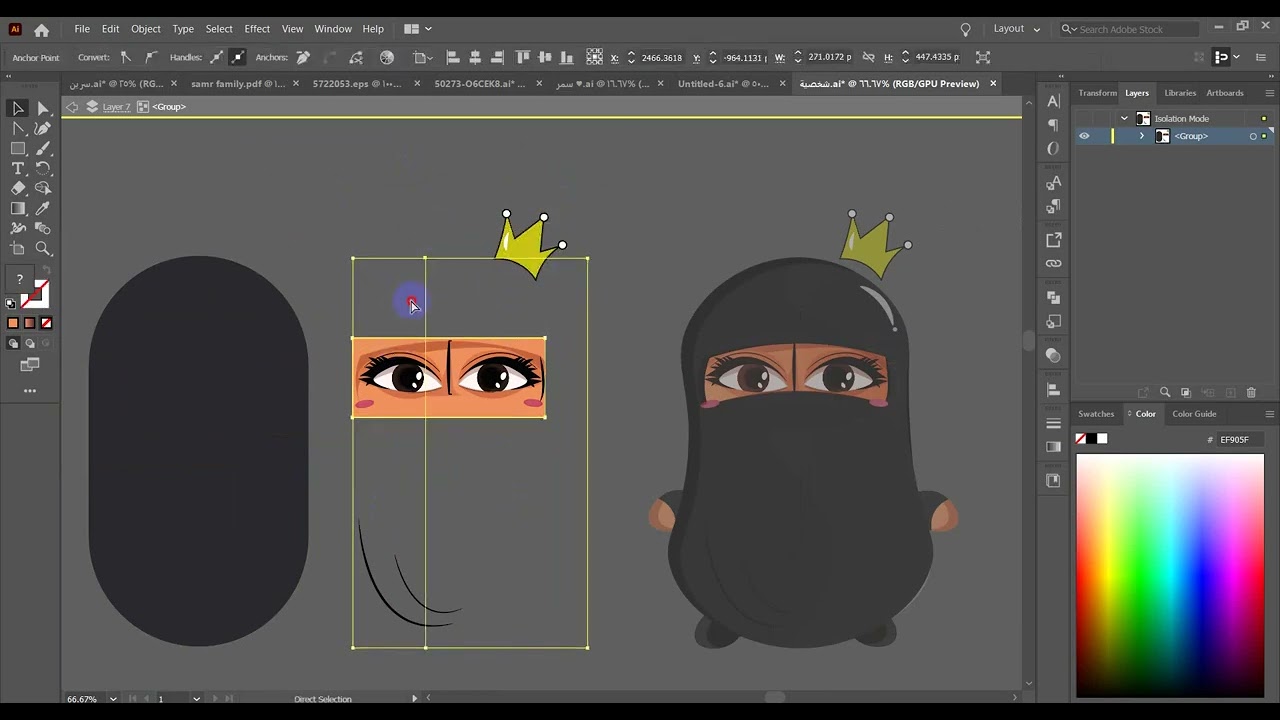Open Change Screen Mode button
Viewport: 1280px width, 720px height.
click(30, 365)
